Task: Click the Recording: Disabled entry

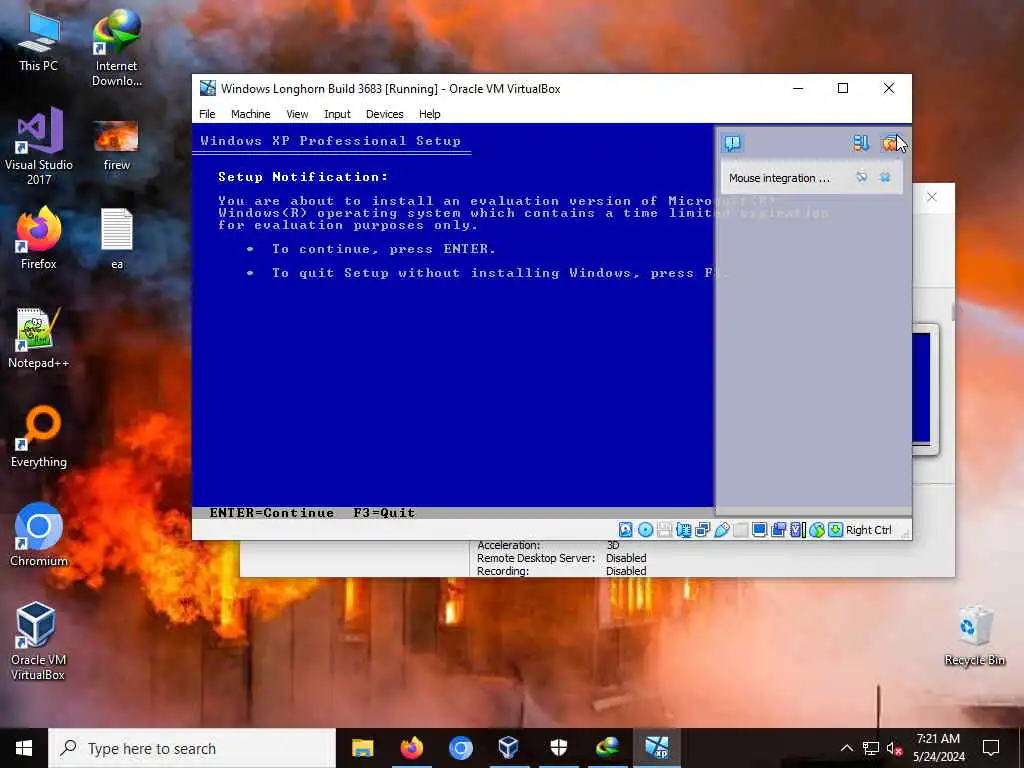Action: [x=562, y=571]
